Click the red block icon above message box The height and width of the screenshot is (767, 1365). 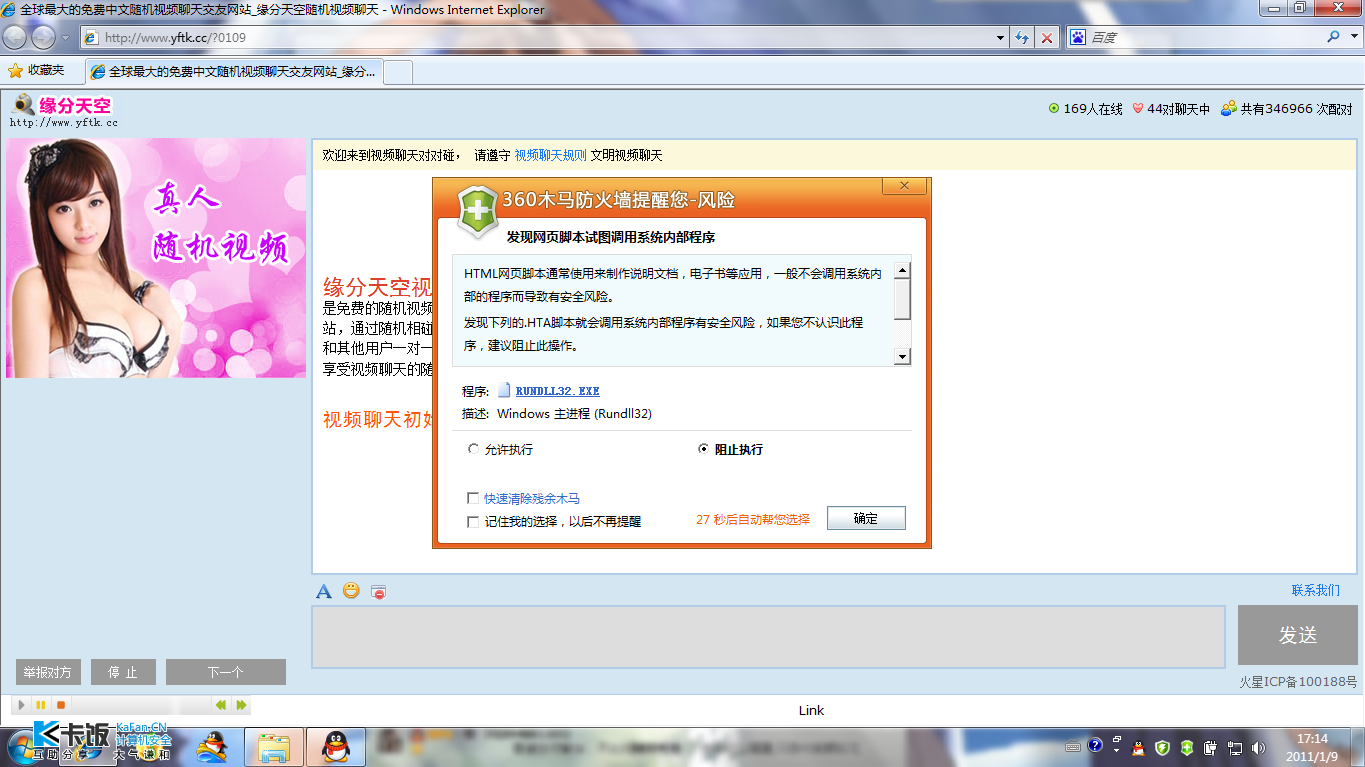[x=378, y=592]
